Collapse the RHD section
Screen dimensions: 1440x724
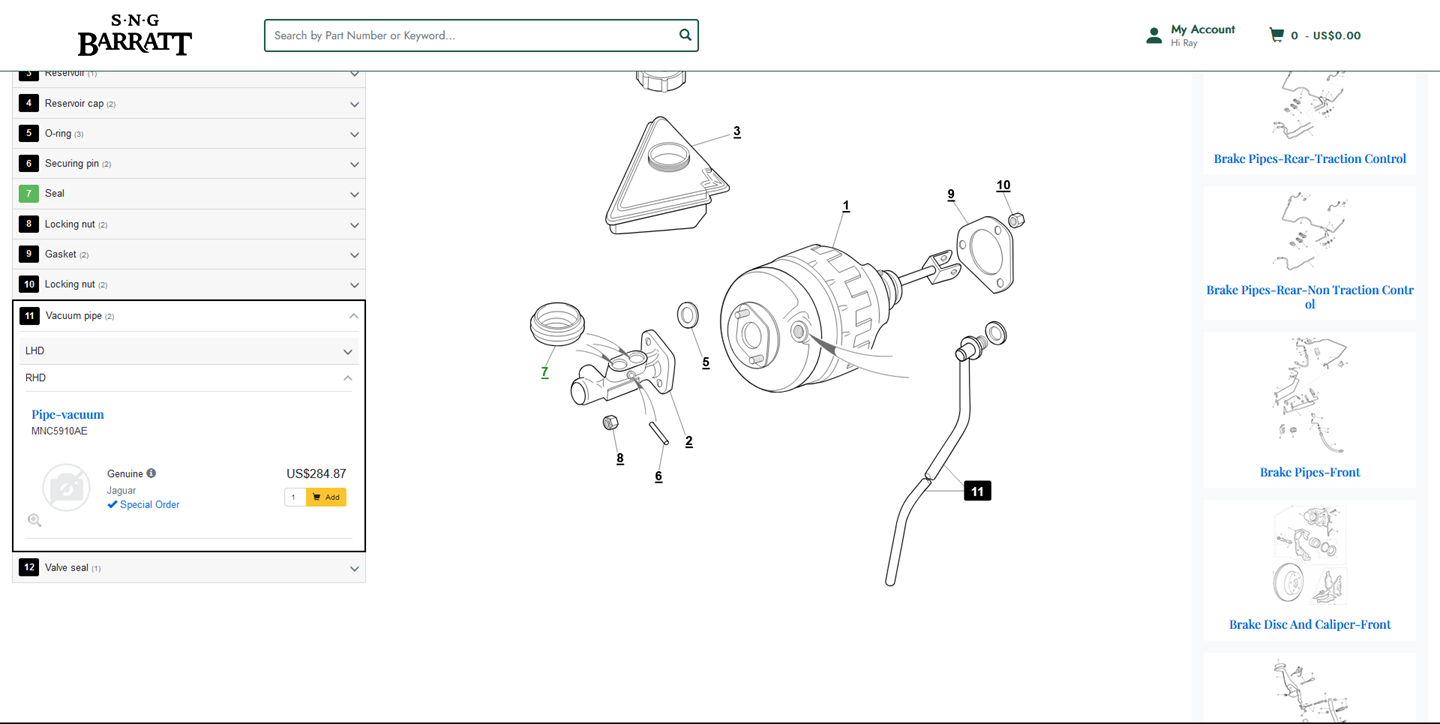pyautogui.click(x=348, y=378)
